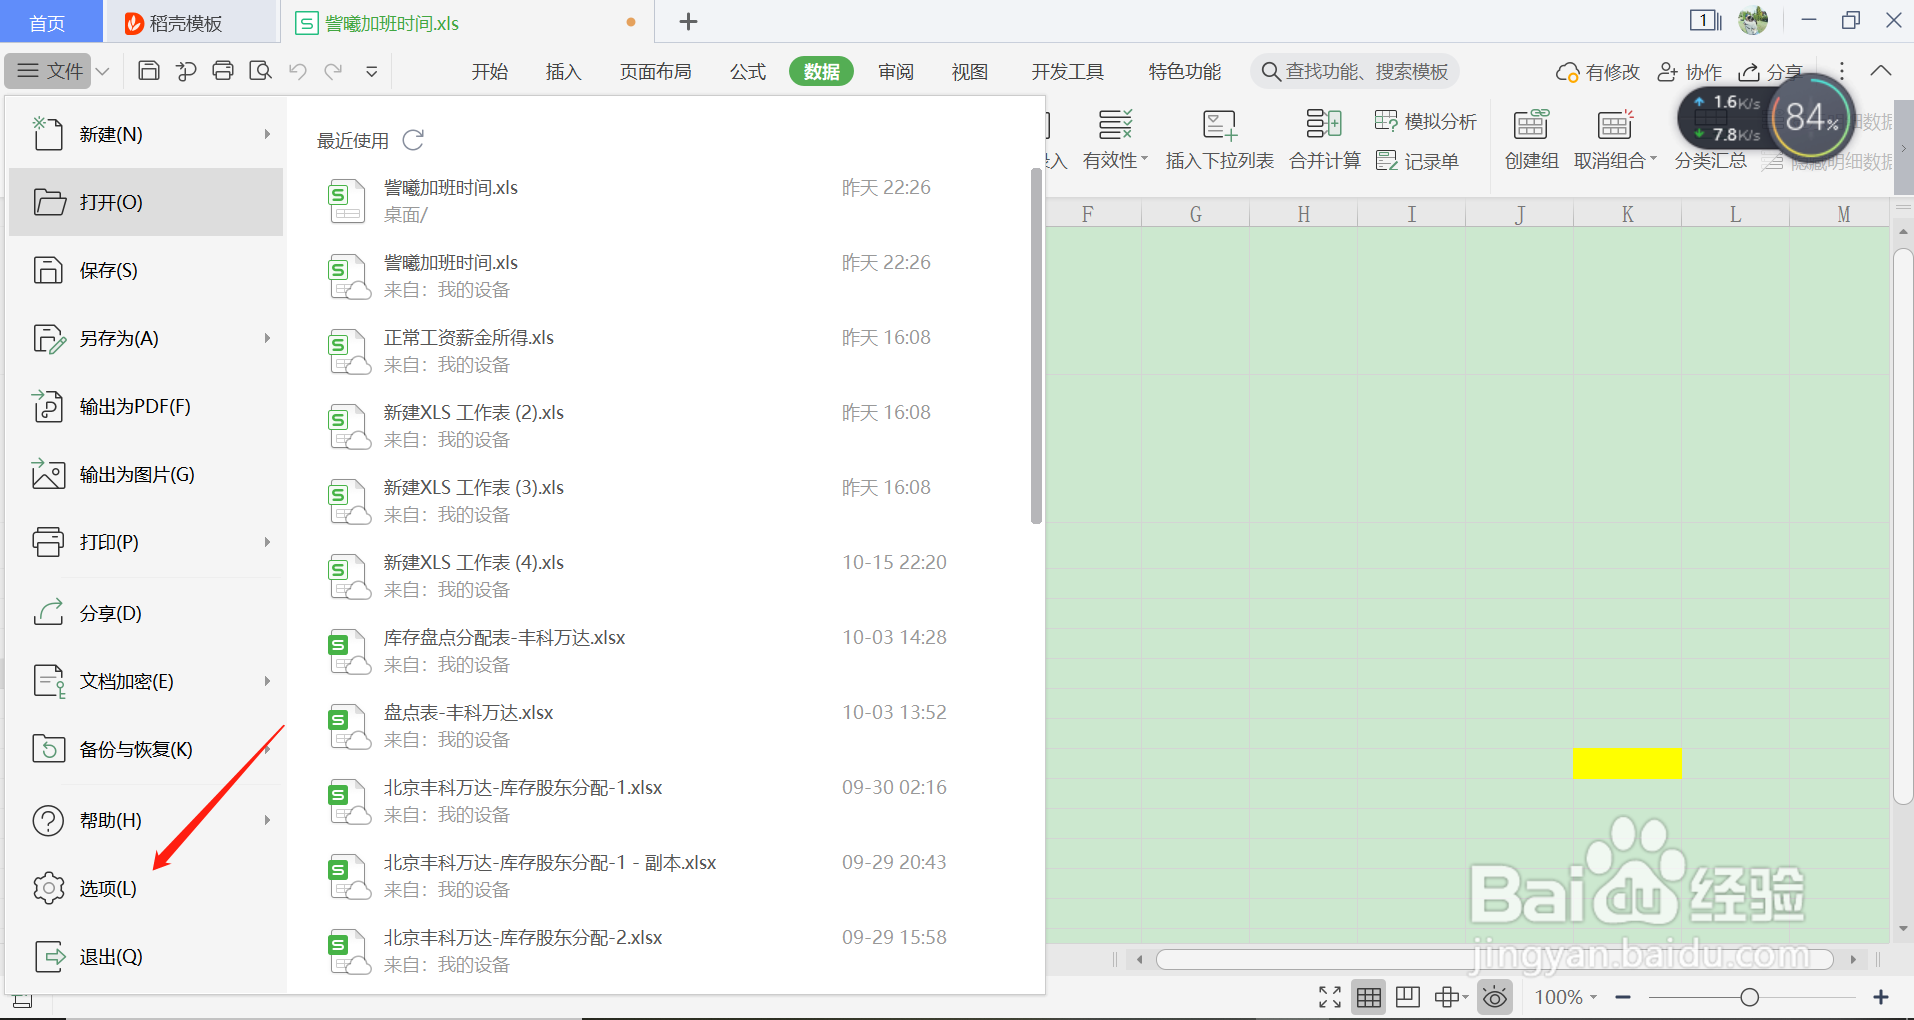Open the three-dot more menu

point(1842,71)
